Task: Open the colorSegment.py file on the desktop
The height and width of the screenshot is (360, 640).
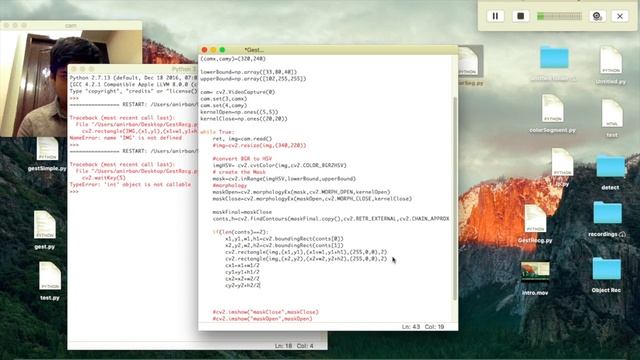Action: click(553, 114)
